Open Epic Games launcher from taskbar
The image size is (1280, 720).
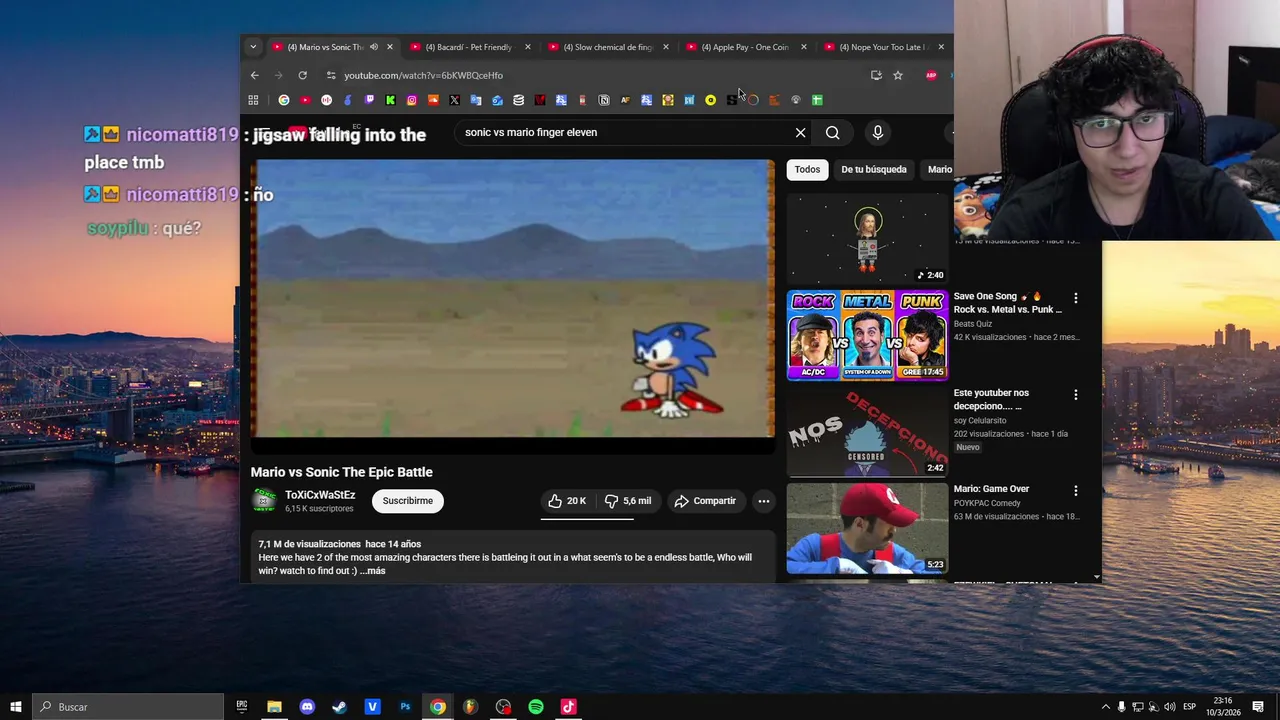coord(242,707)
